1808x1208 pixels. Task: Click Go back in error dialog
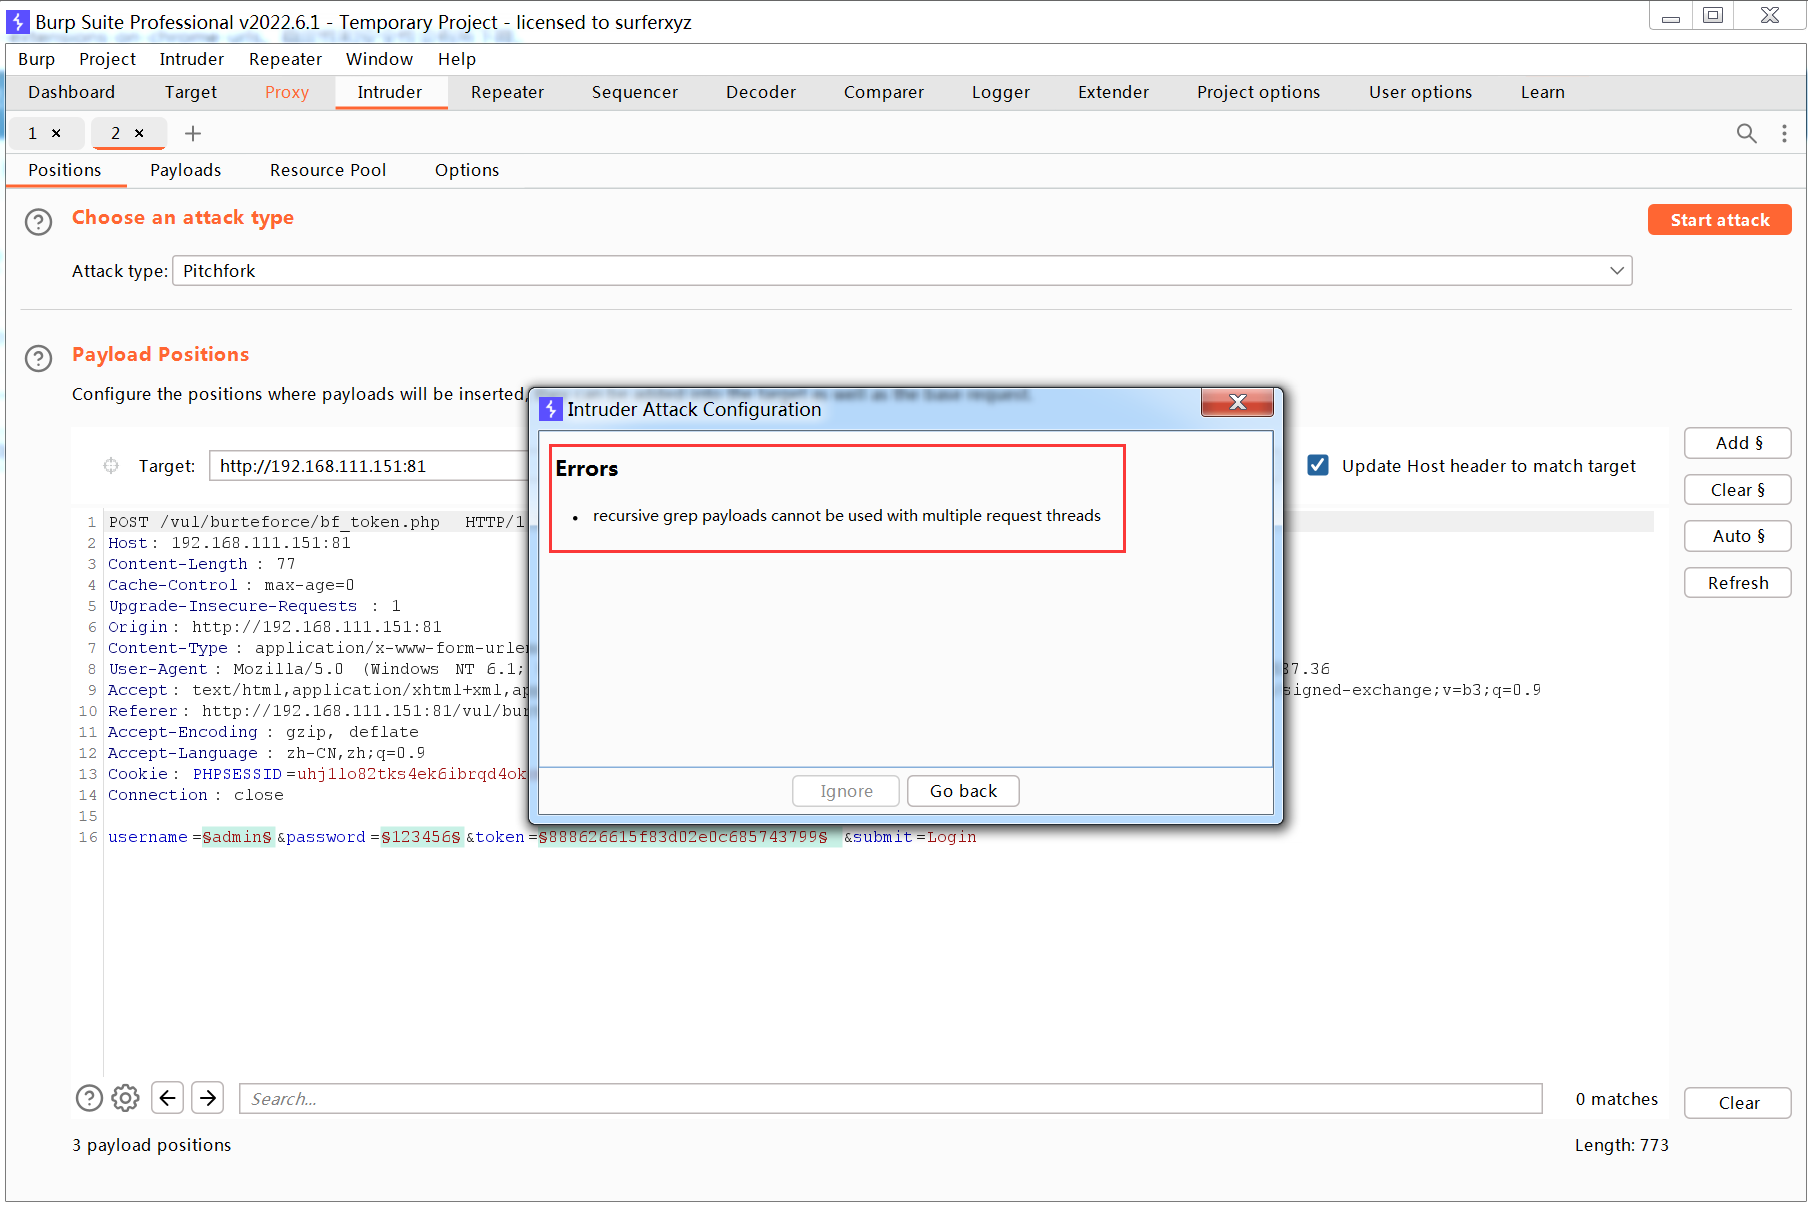[963, 791]
